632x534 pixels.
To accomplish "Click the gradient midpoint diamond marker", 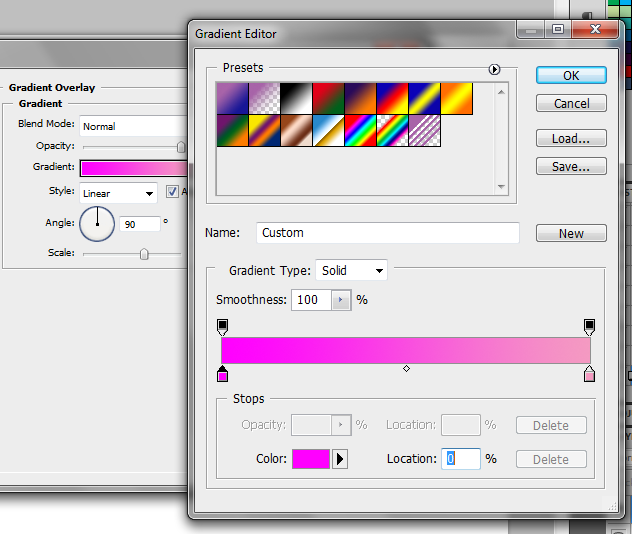I will pos(406,369).
